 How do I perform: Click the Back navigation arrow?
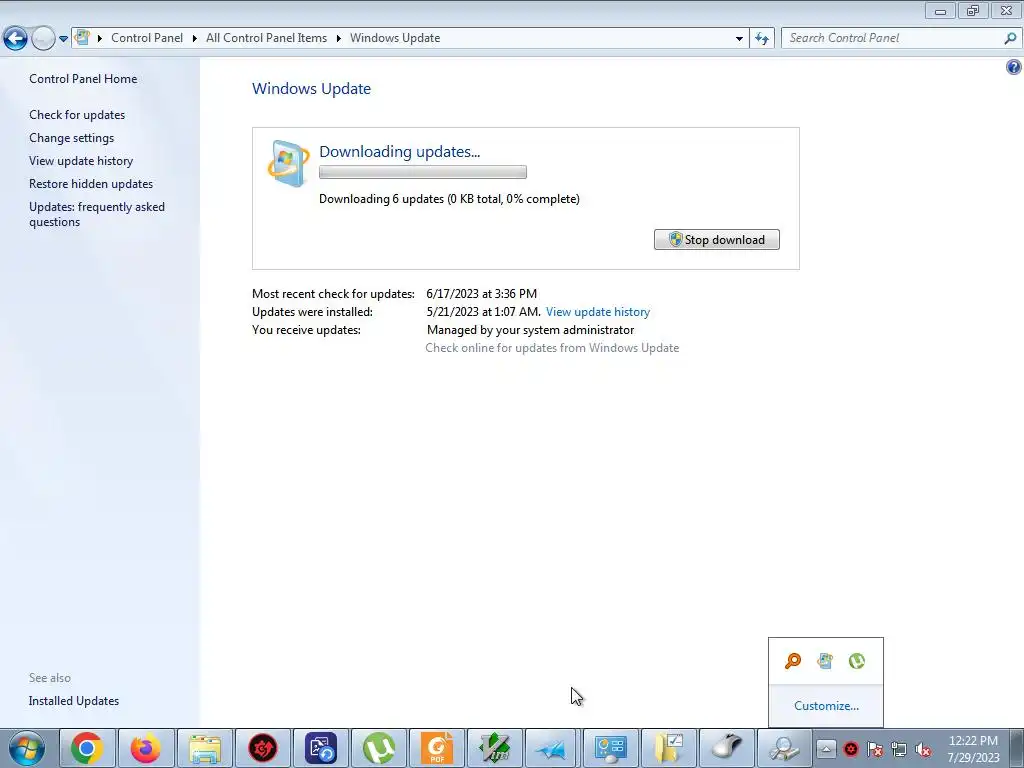[16, 39]
